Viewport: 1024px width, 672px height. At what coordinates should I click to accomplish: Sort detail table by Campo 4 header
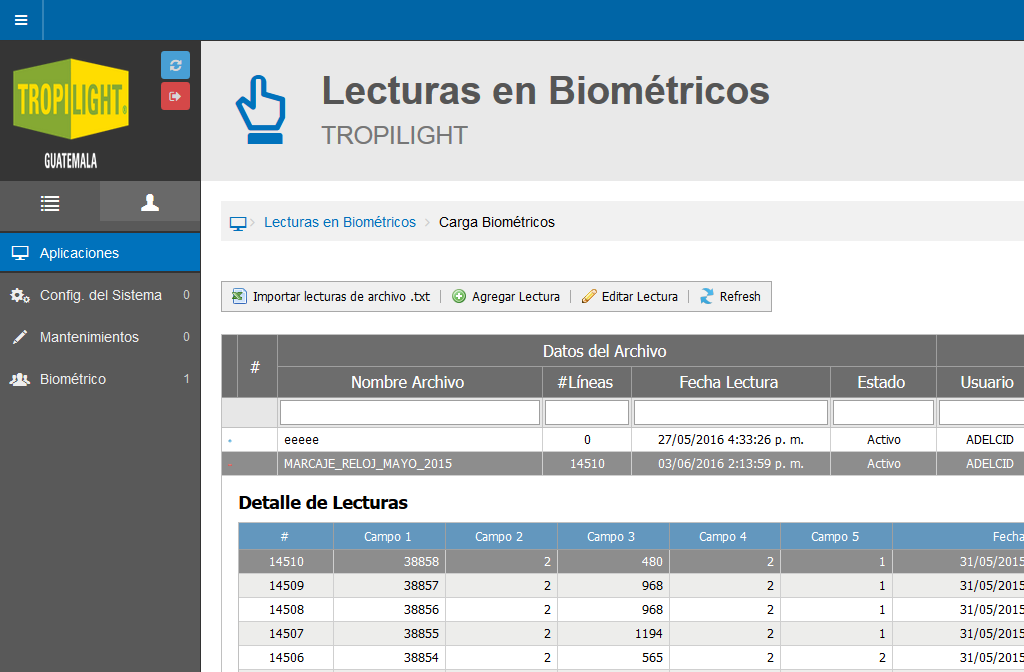(723, 537)
